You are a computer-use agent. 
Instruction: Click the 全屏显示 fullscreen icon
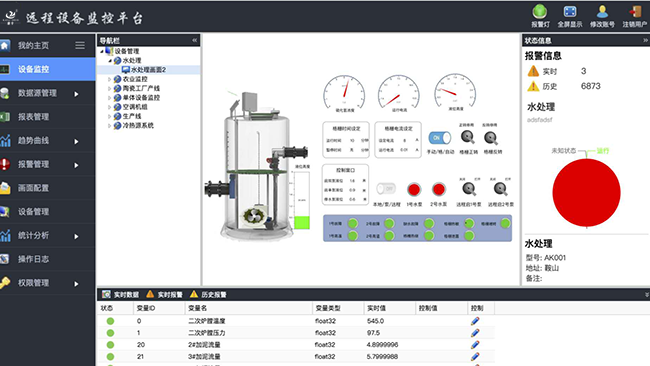pos(570,12)
